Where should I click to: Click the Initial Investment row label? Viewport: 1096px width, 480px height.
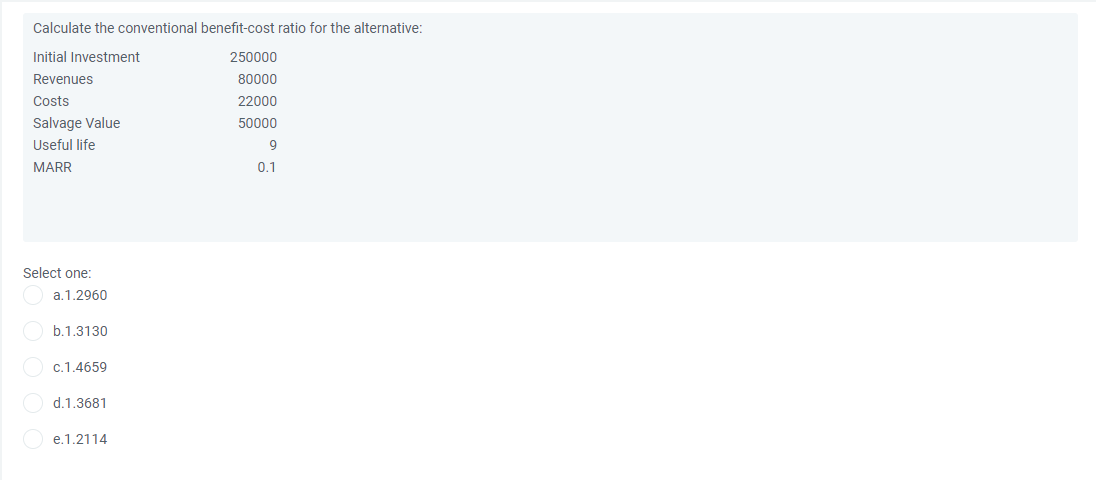point(87,57)
